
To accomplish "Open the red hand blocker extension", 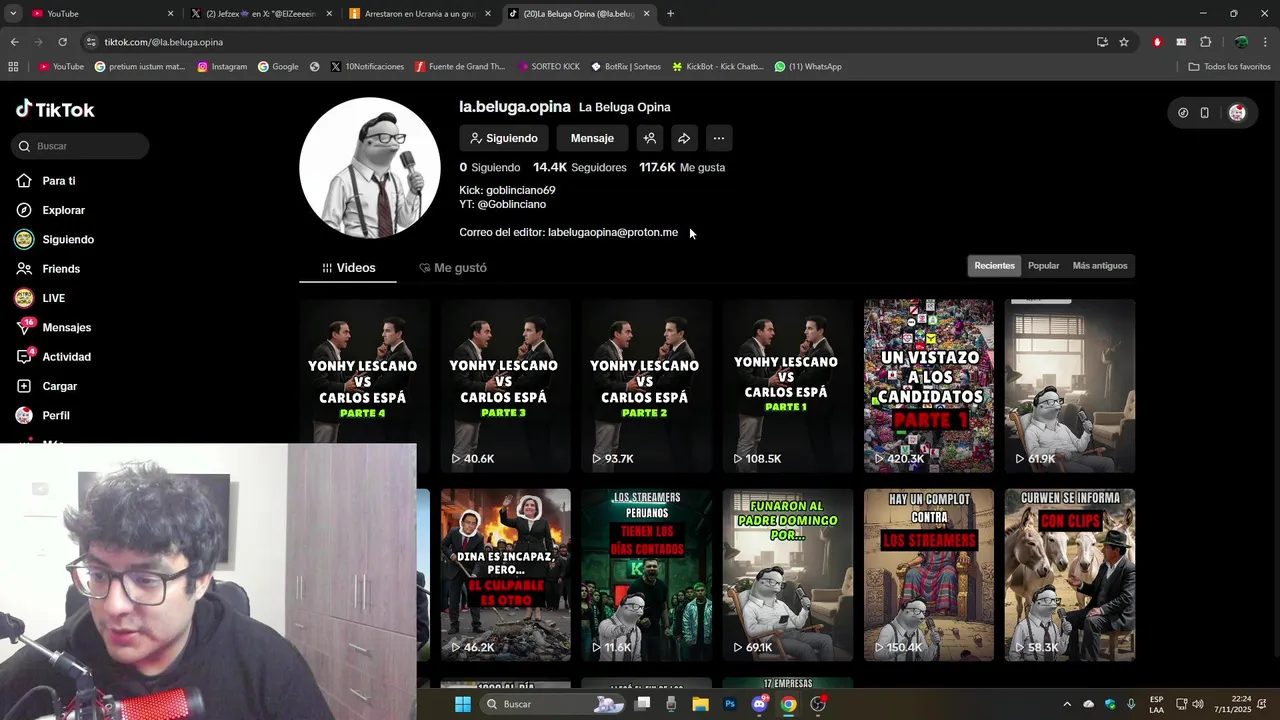I will tap(1157, 42).
